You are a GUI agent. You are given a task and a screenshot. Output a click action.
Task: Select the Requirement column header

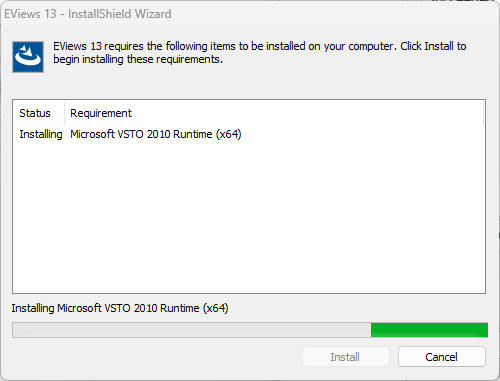[x=101, y=113]
